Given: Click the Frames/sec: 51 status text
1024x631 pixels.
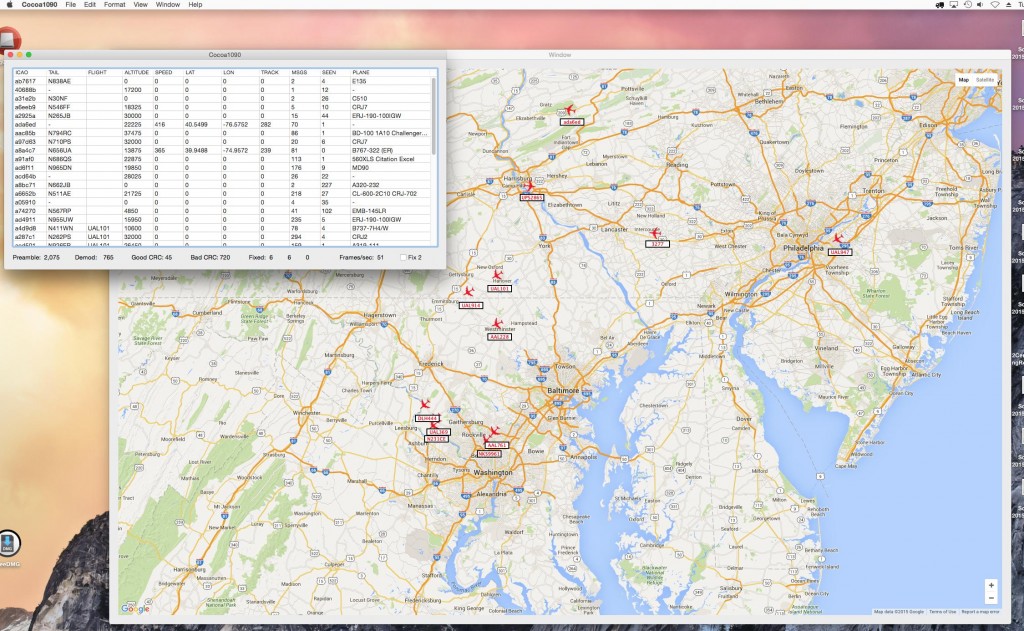Looking at the screenshot, I should (x=362, y=257).
